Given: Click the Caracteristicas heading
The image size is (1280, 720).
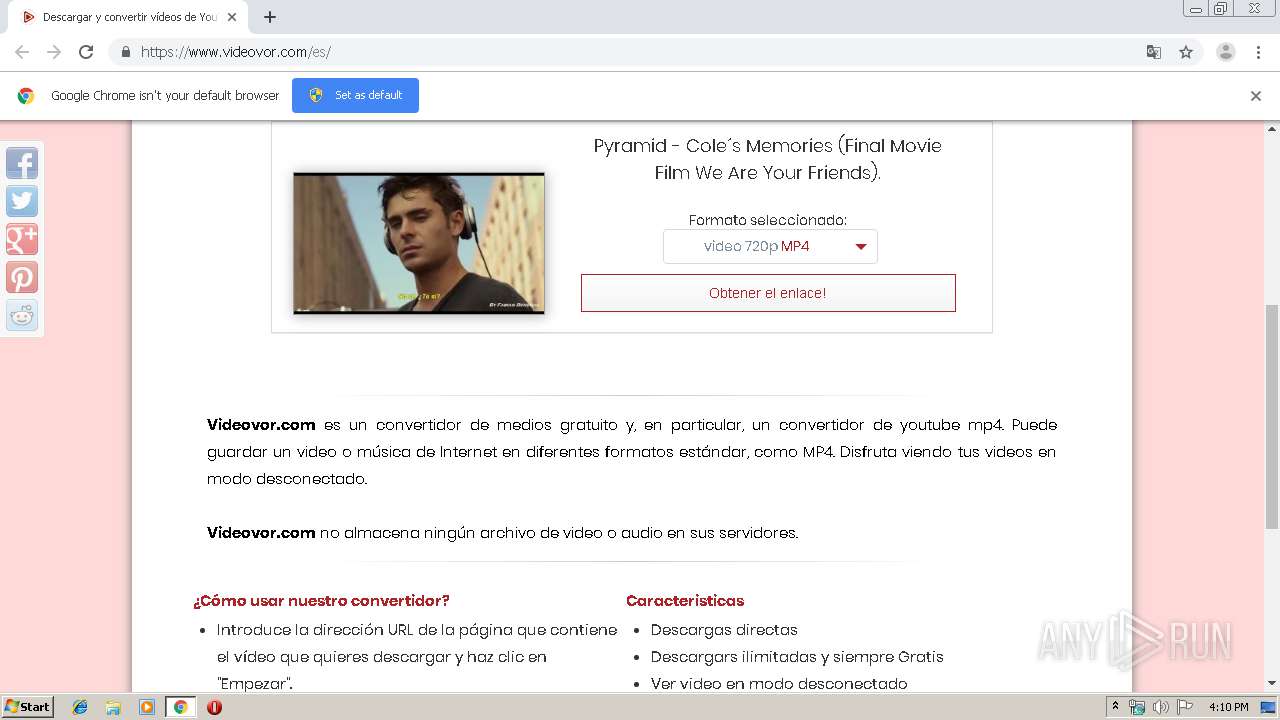Looking at the screenshot, I should click(685, 601).
